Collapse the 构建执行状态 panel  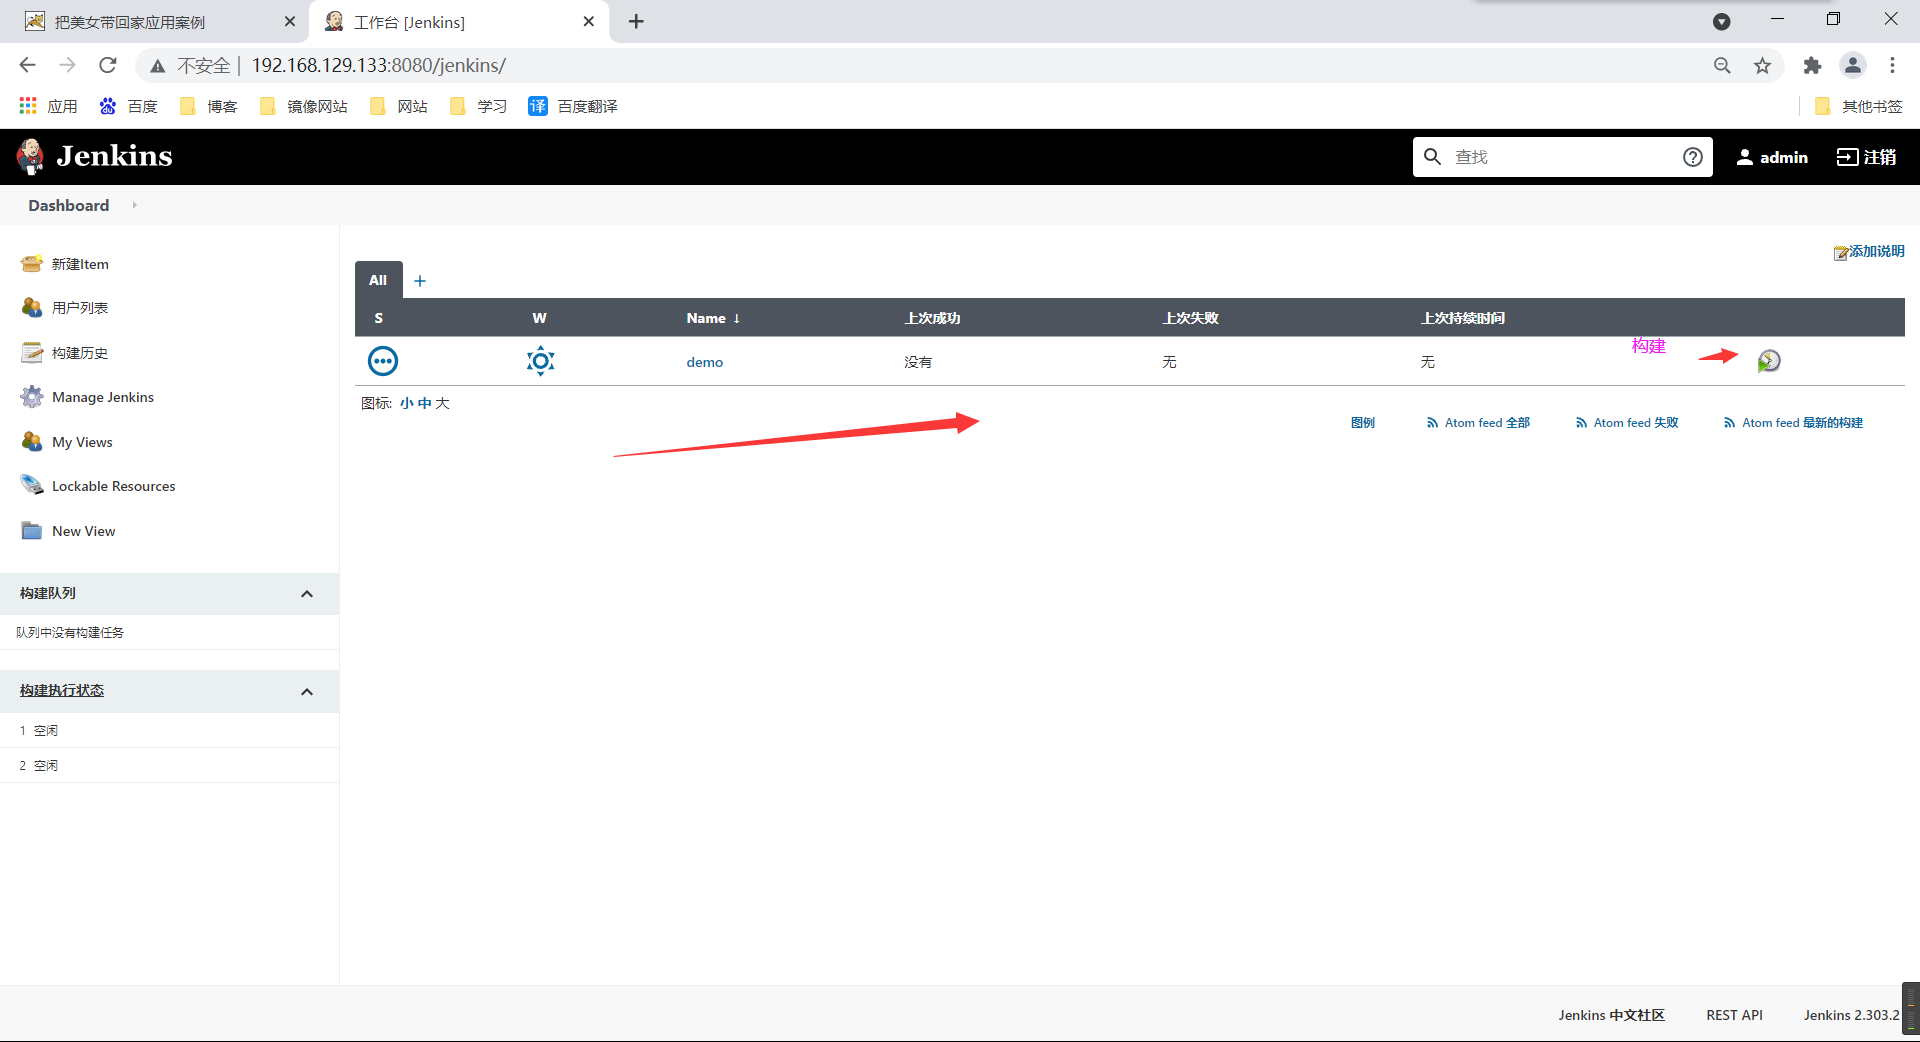coord(307,692)
